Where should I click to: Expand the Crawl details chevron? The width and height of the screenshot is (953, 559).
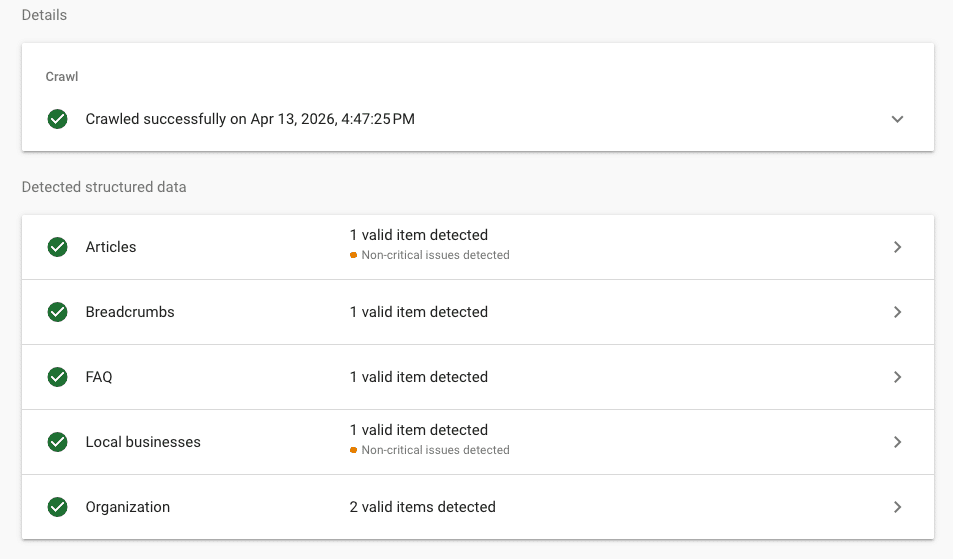[x=897, y=119]
